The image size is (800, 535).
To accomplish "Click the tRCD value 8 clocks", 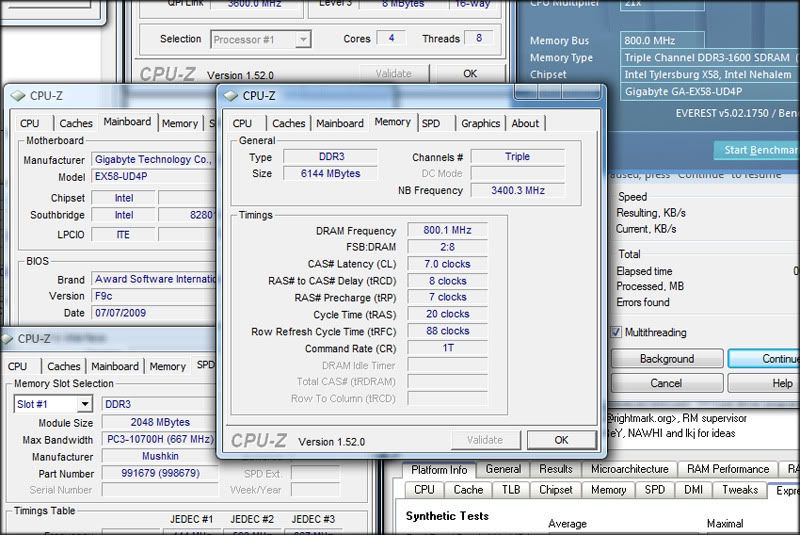I will [x=447, y=281].
